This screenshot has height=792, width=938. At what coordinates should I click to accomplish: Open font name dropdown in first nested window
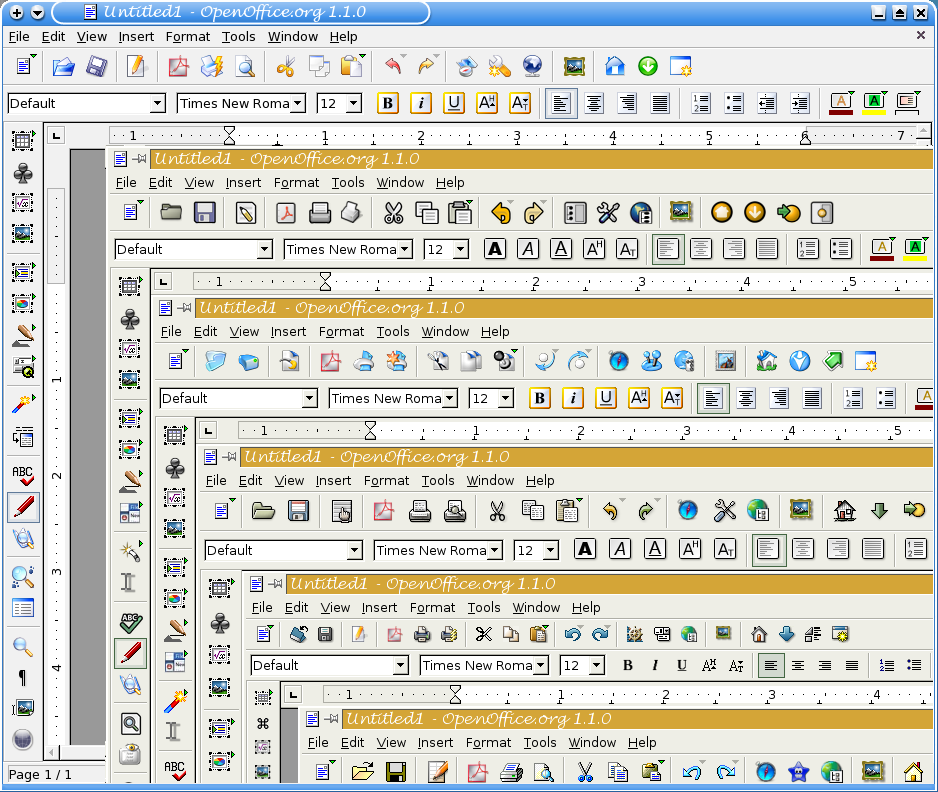pyautogui.click(x=405, y=249)
